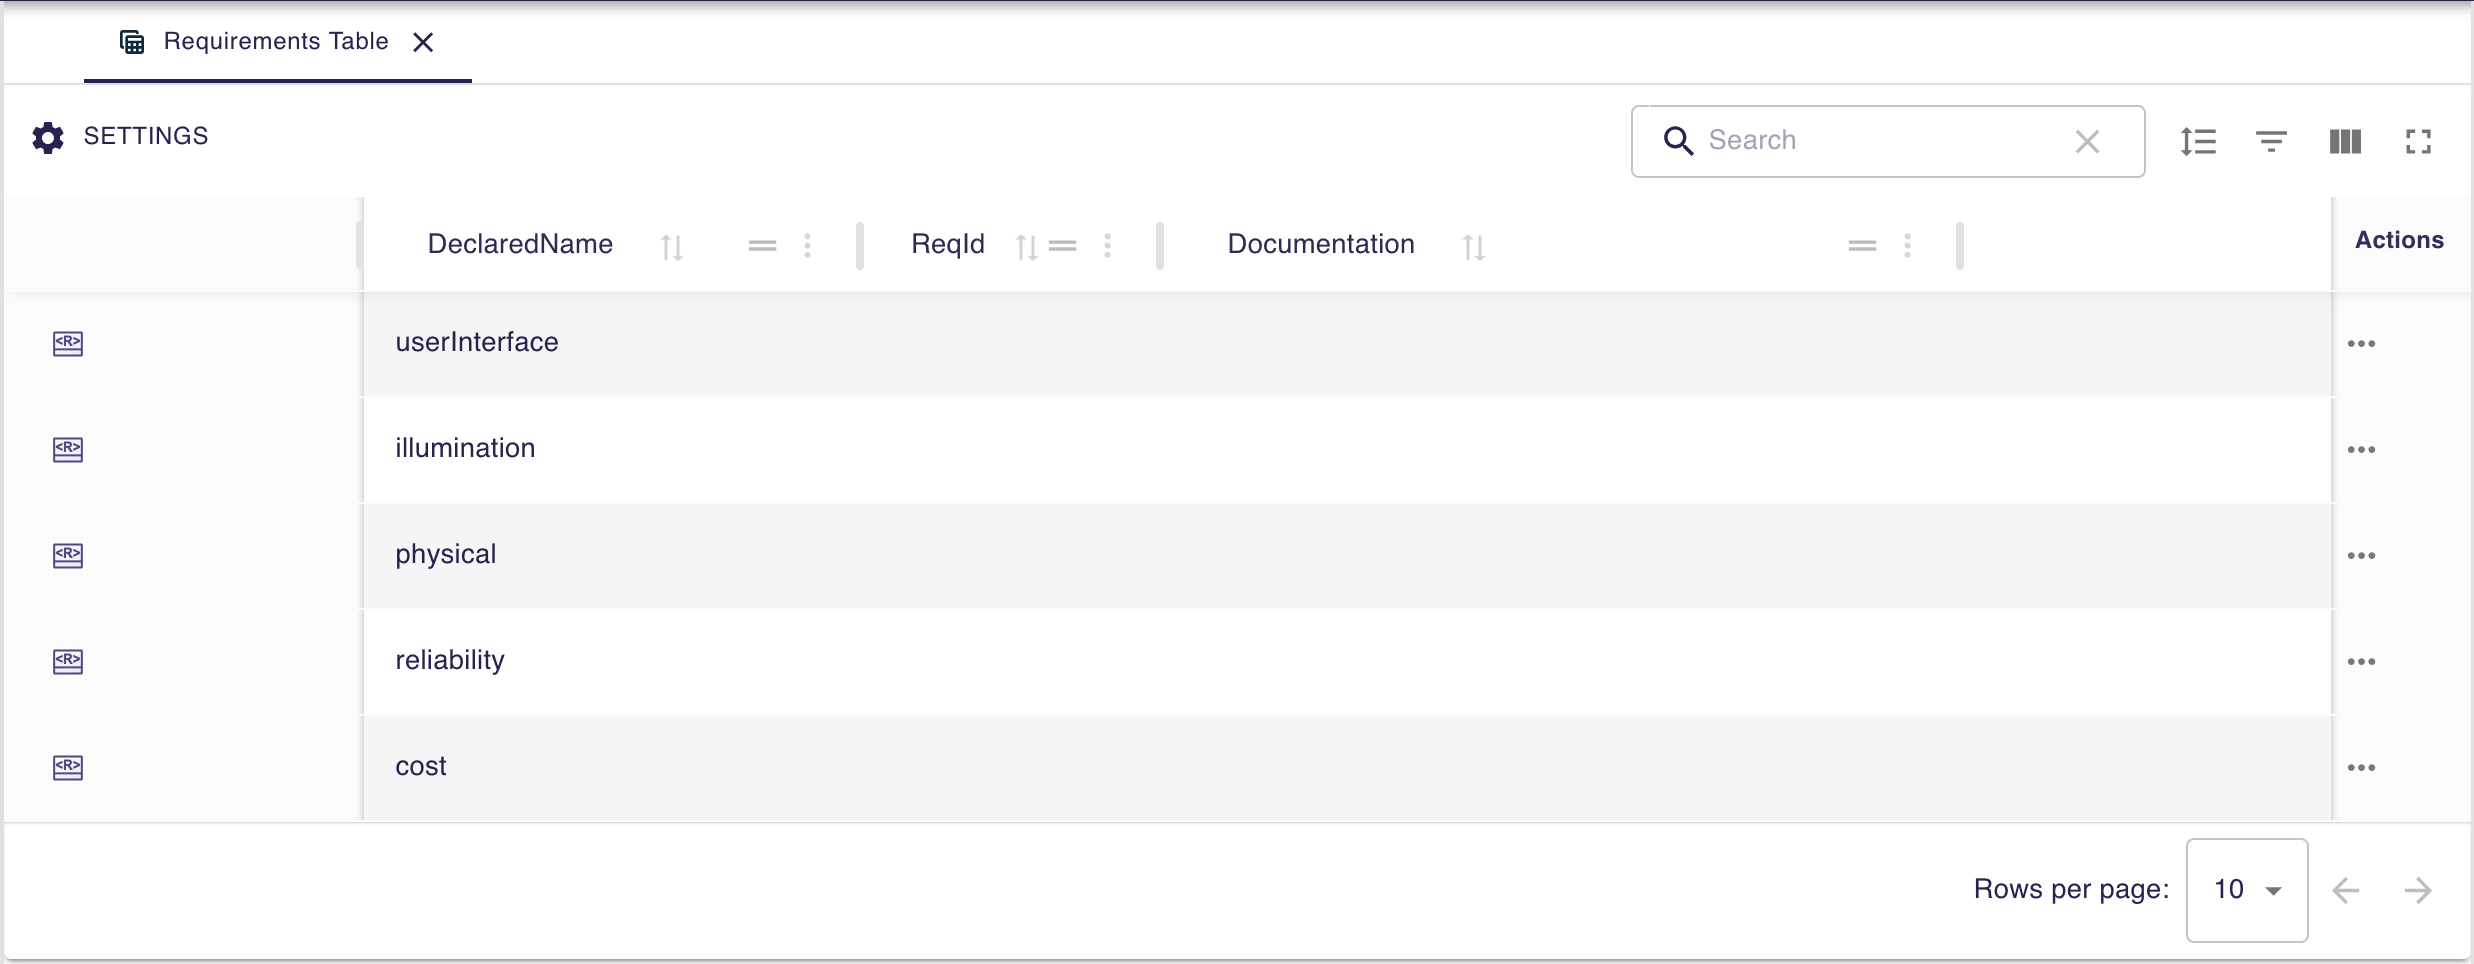Open the ReqId column kebab menu

[x=1108, y=246]
